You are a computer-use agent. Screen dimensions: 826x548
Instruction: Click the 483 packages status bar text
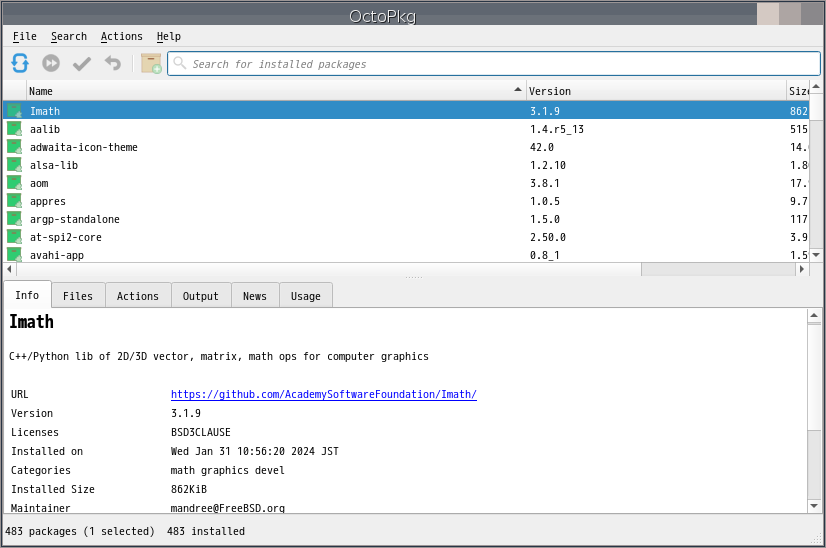coord(80,531)
